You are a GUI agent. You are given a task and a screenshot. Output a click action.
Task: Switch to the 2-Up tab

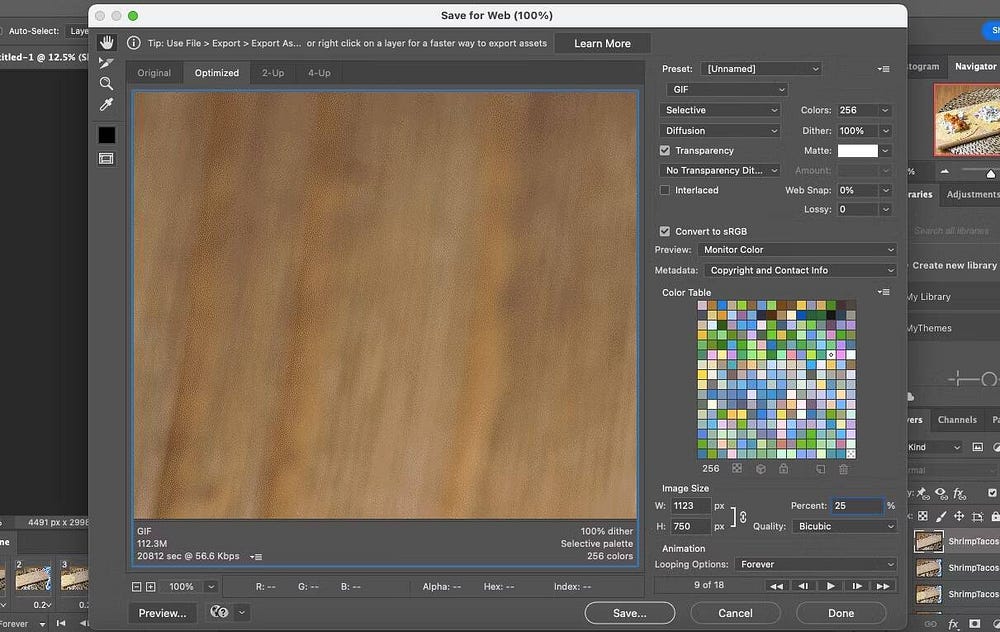[273, 73]
